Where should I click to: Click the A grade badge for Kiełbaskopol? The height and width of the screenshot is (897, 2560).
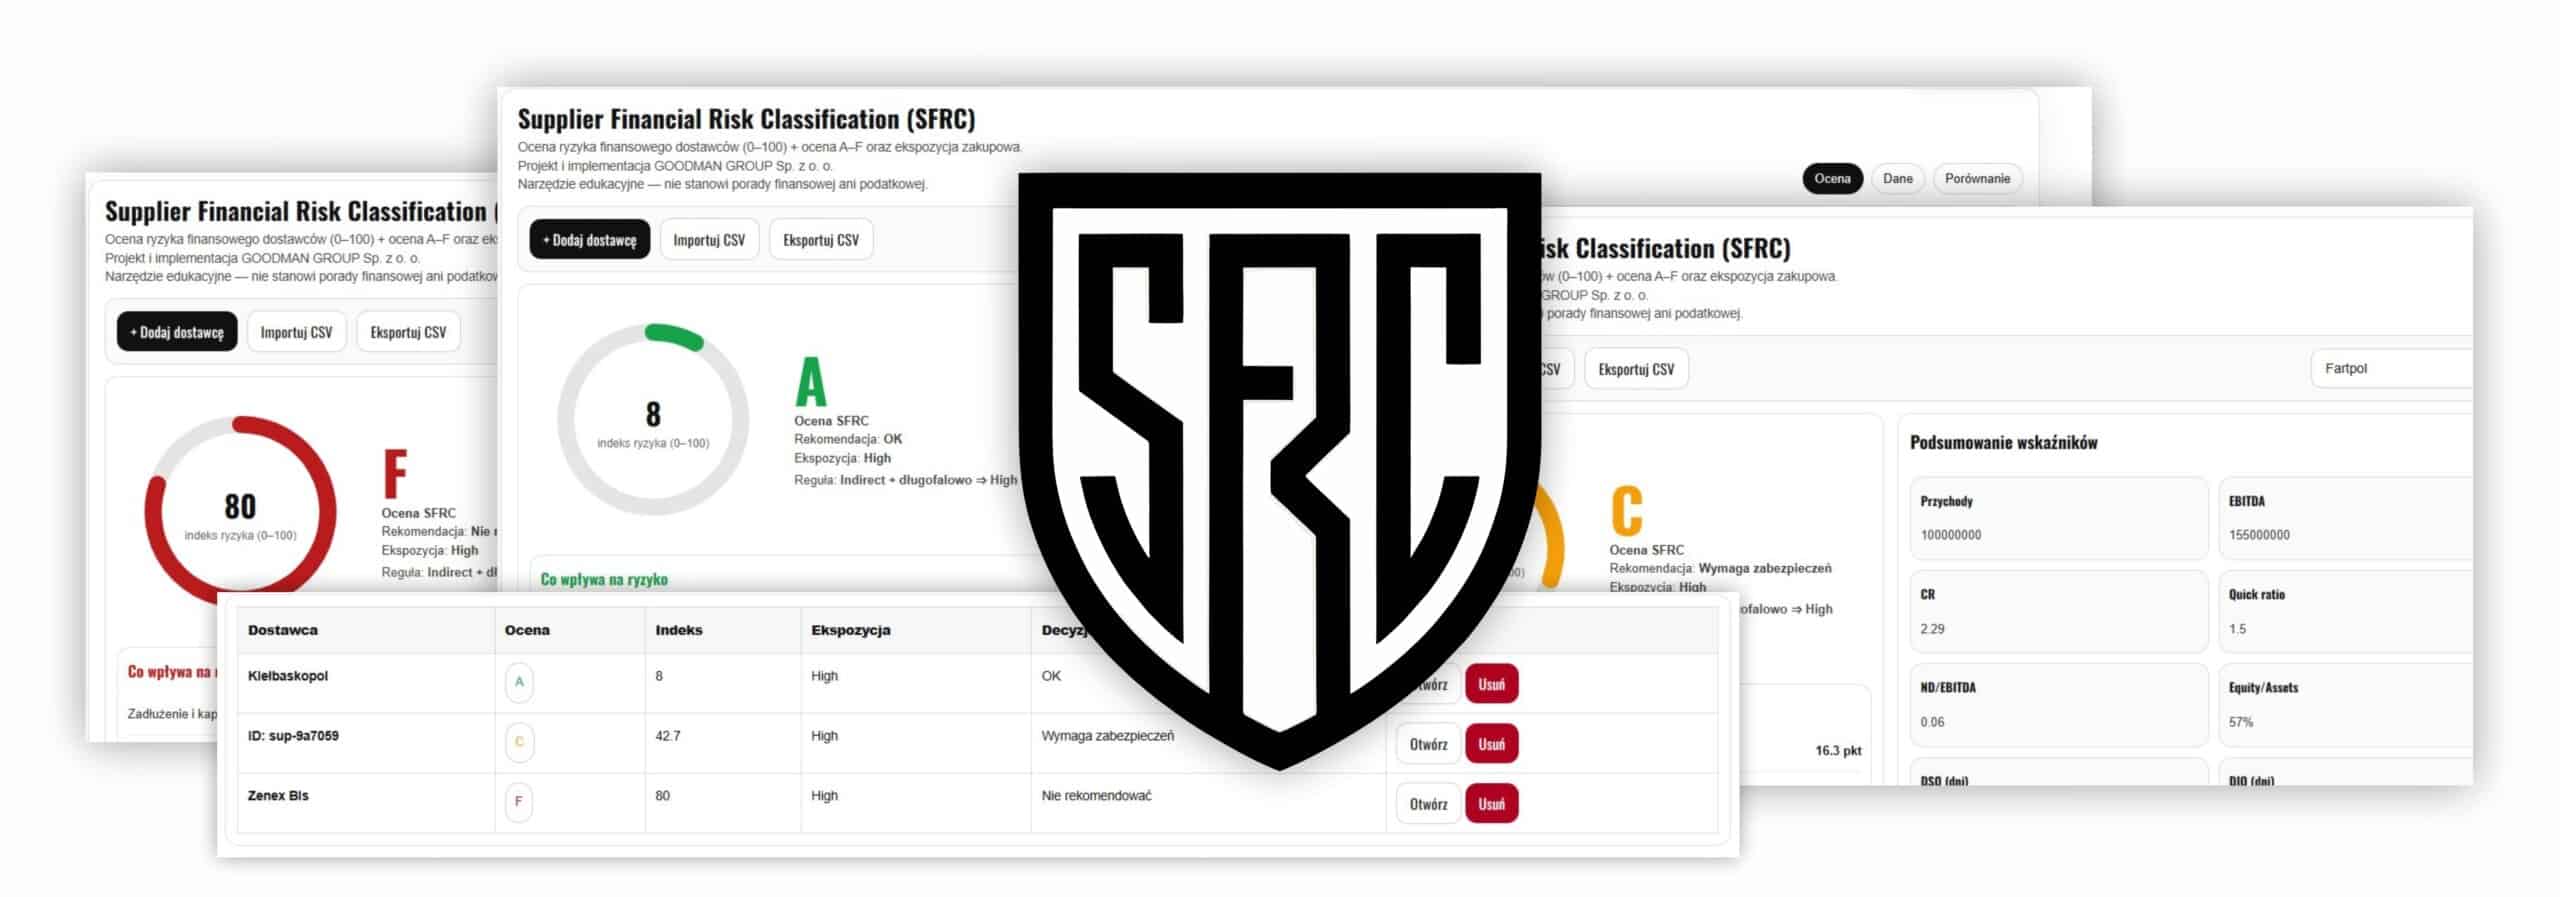coord(519,682)
